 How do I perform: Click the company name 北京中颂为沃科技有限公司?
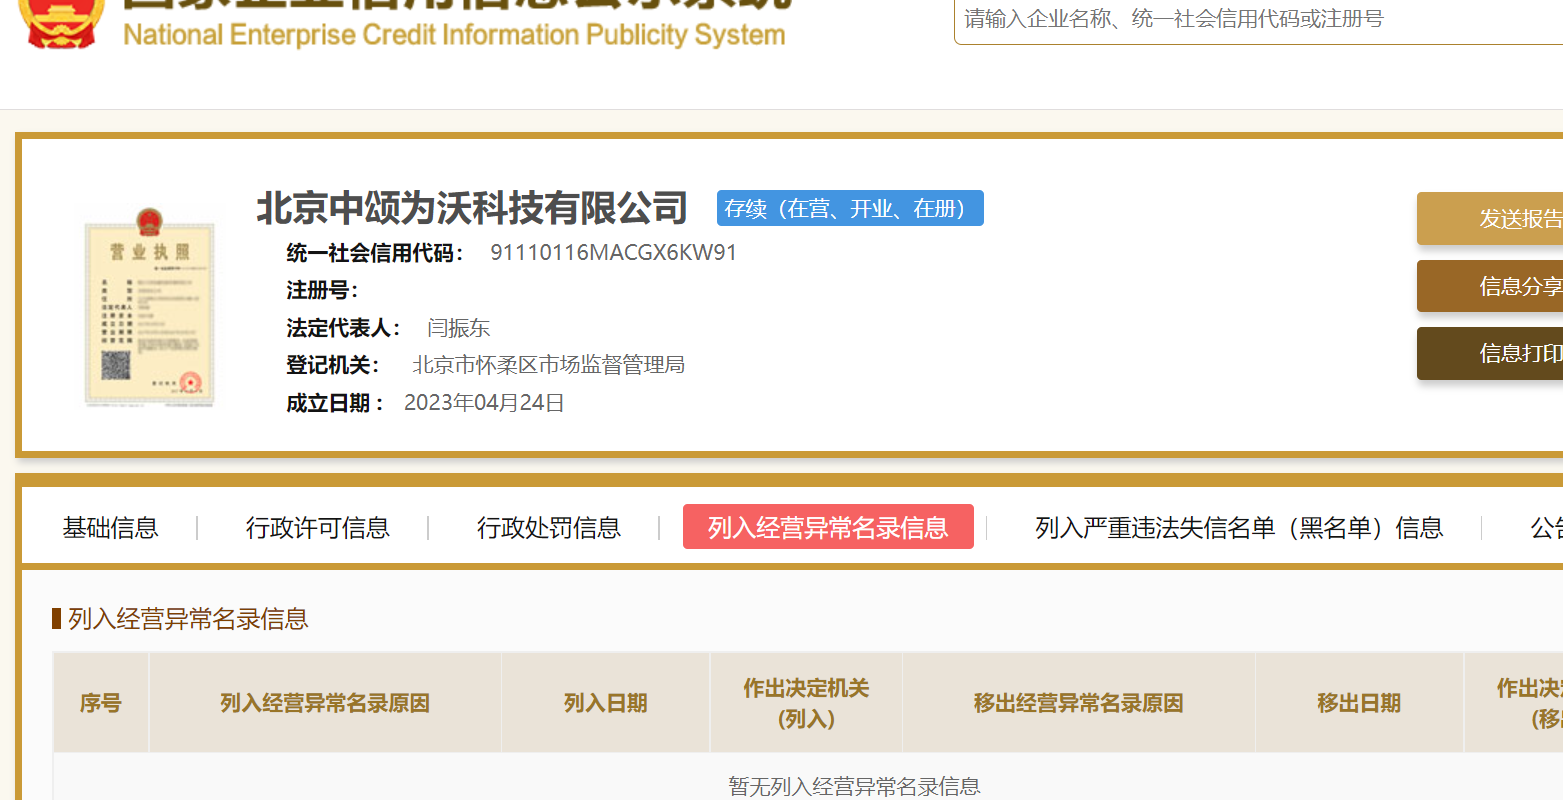coord(472,208)
